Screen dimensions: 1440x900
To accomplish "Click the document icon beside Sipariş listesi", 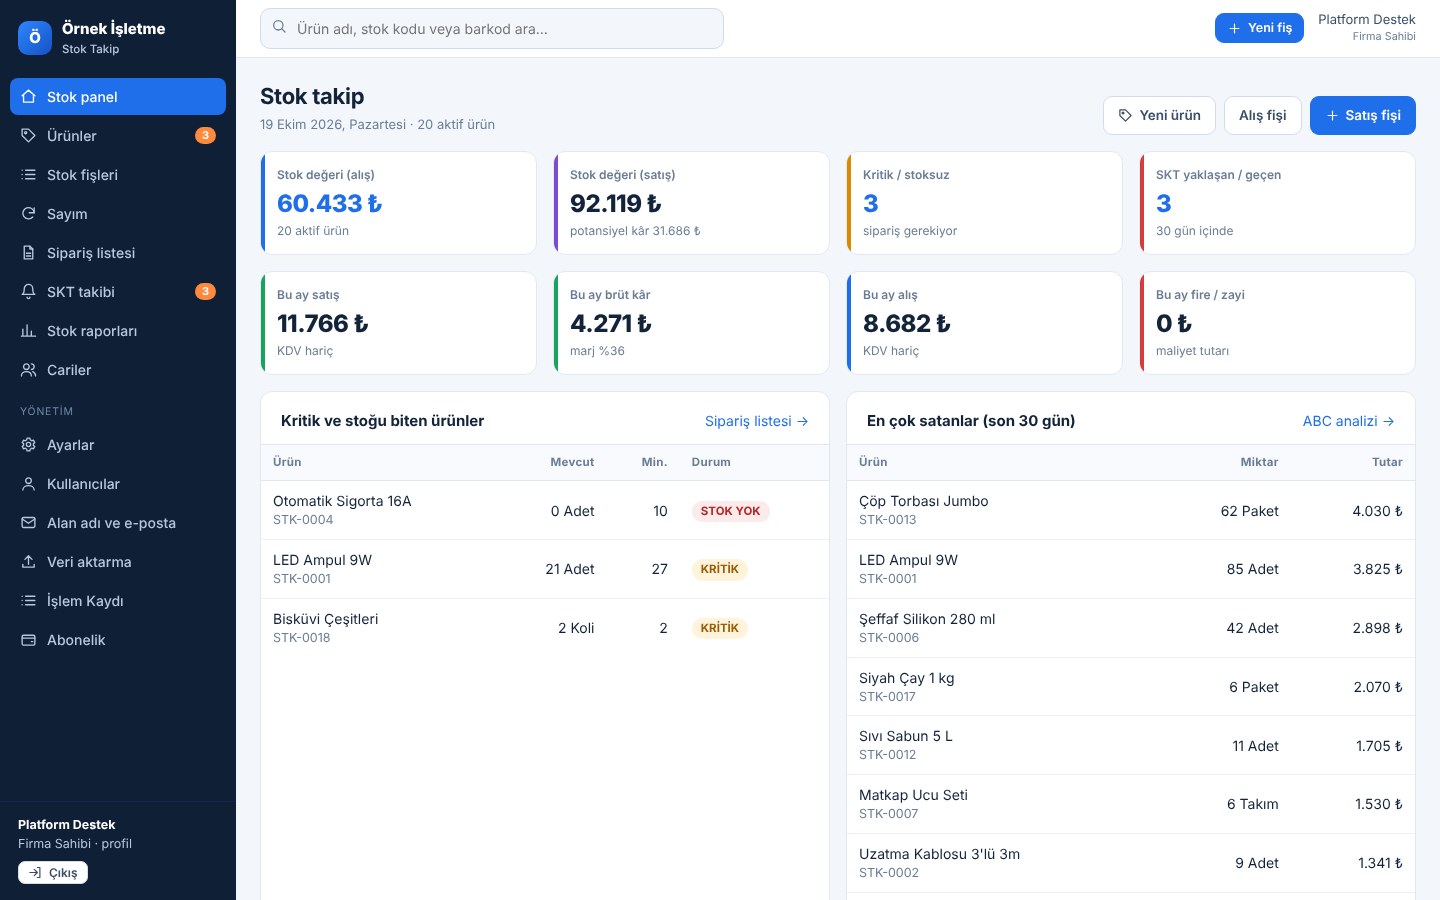I will click(x=29, y=253).
